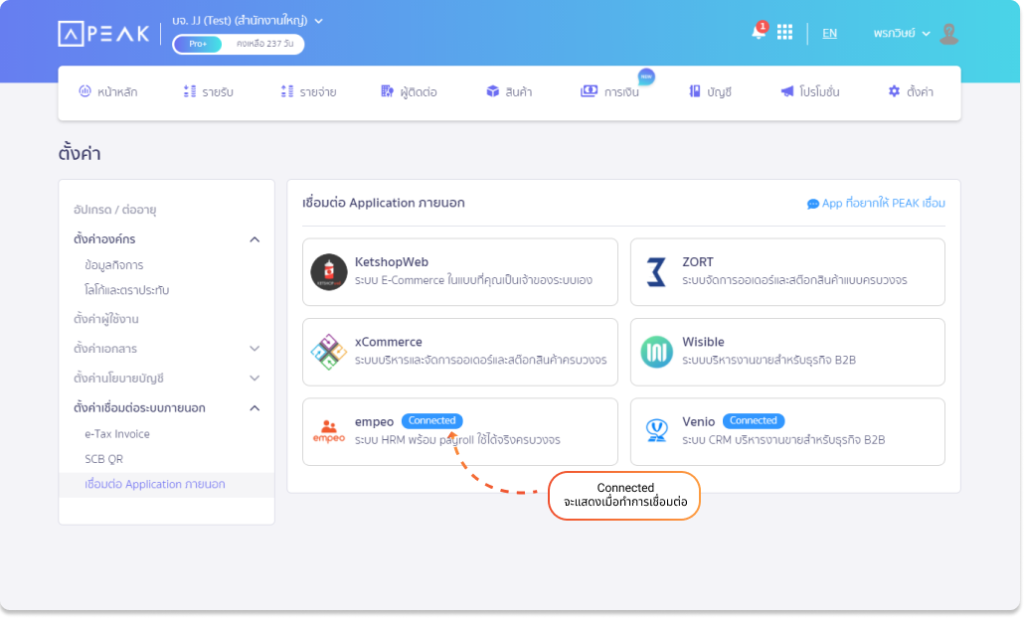Open e-Tax Invoice settings

(117, 434)
